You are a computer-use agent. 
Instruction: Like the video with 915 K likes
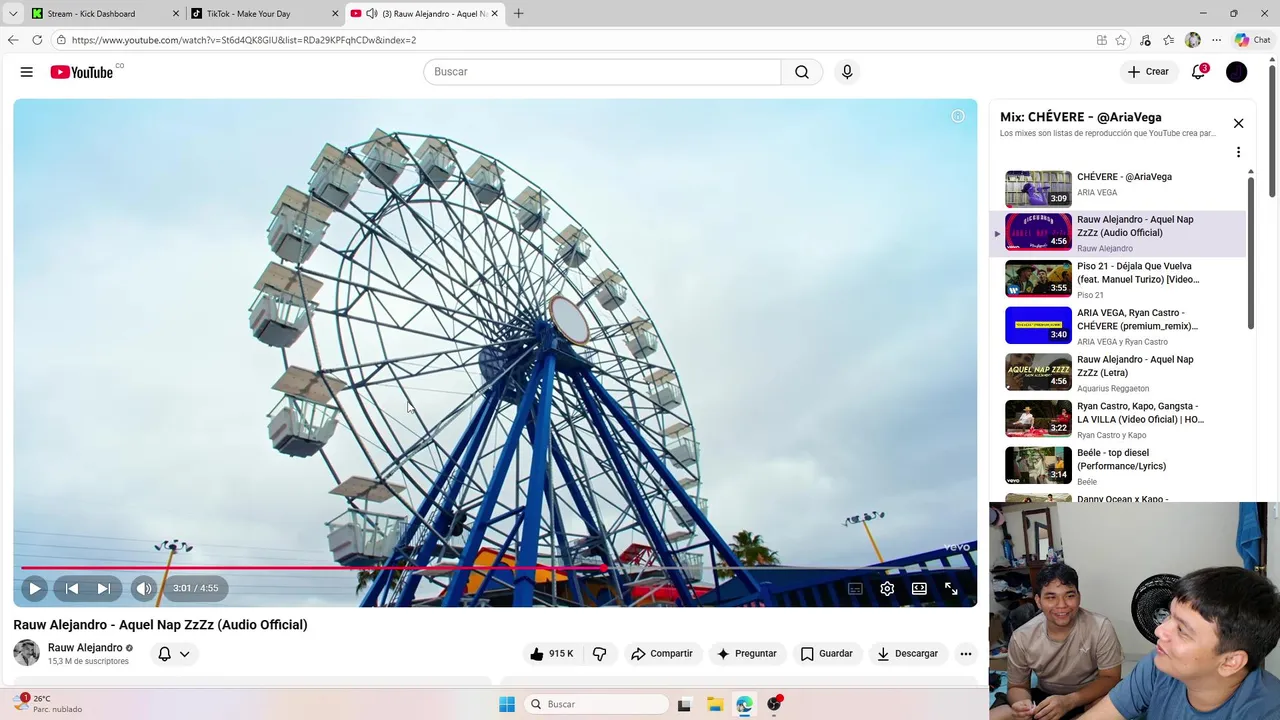click(x=552, y=654)
